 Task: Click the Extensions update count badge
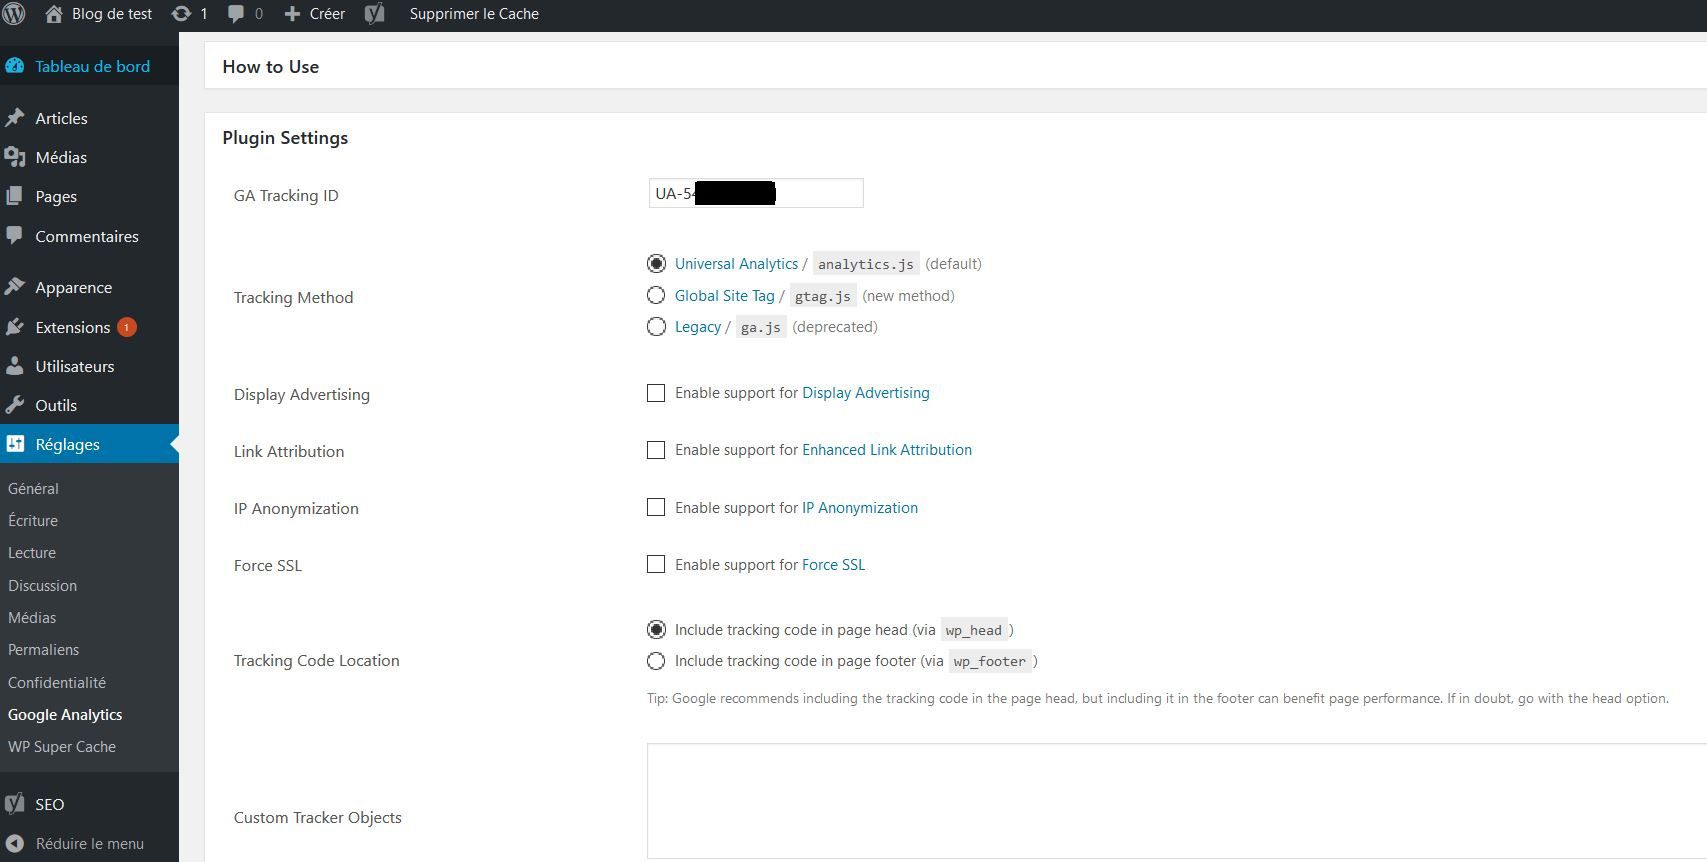(x=127, y=327)
